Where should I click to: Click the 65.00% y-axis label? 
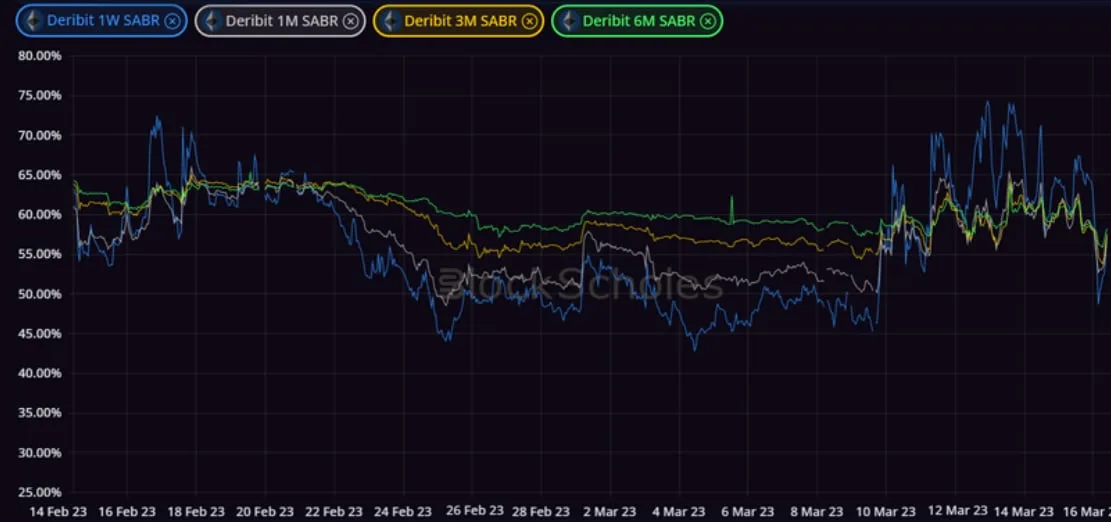pos(40,174)
